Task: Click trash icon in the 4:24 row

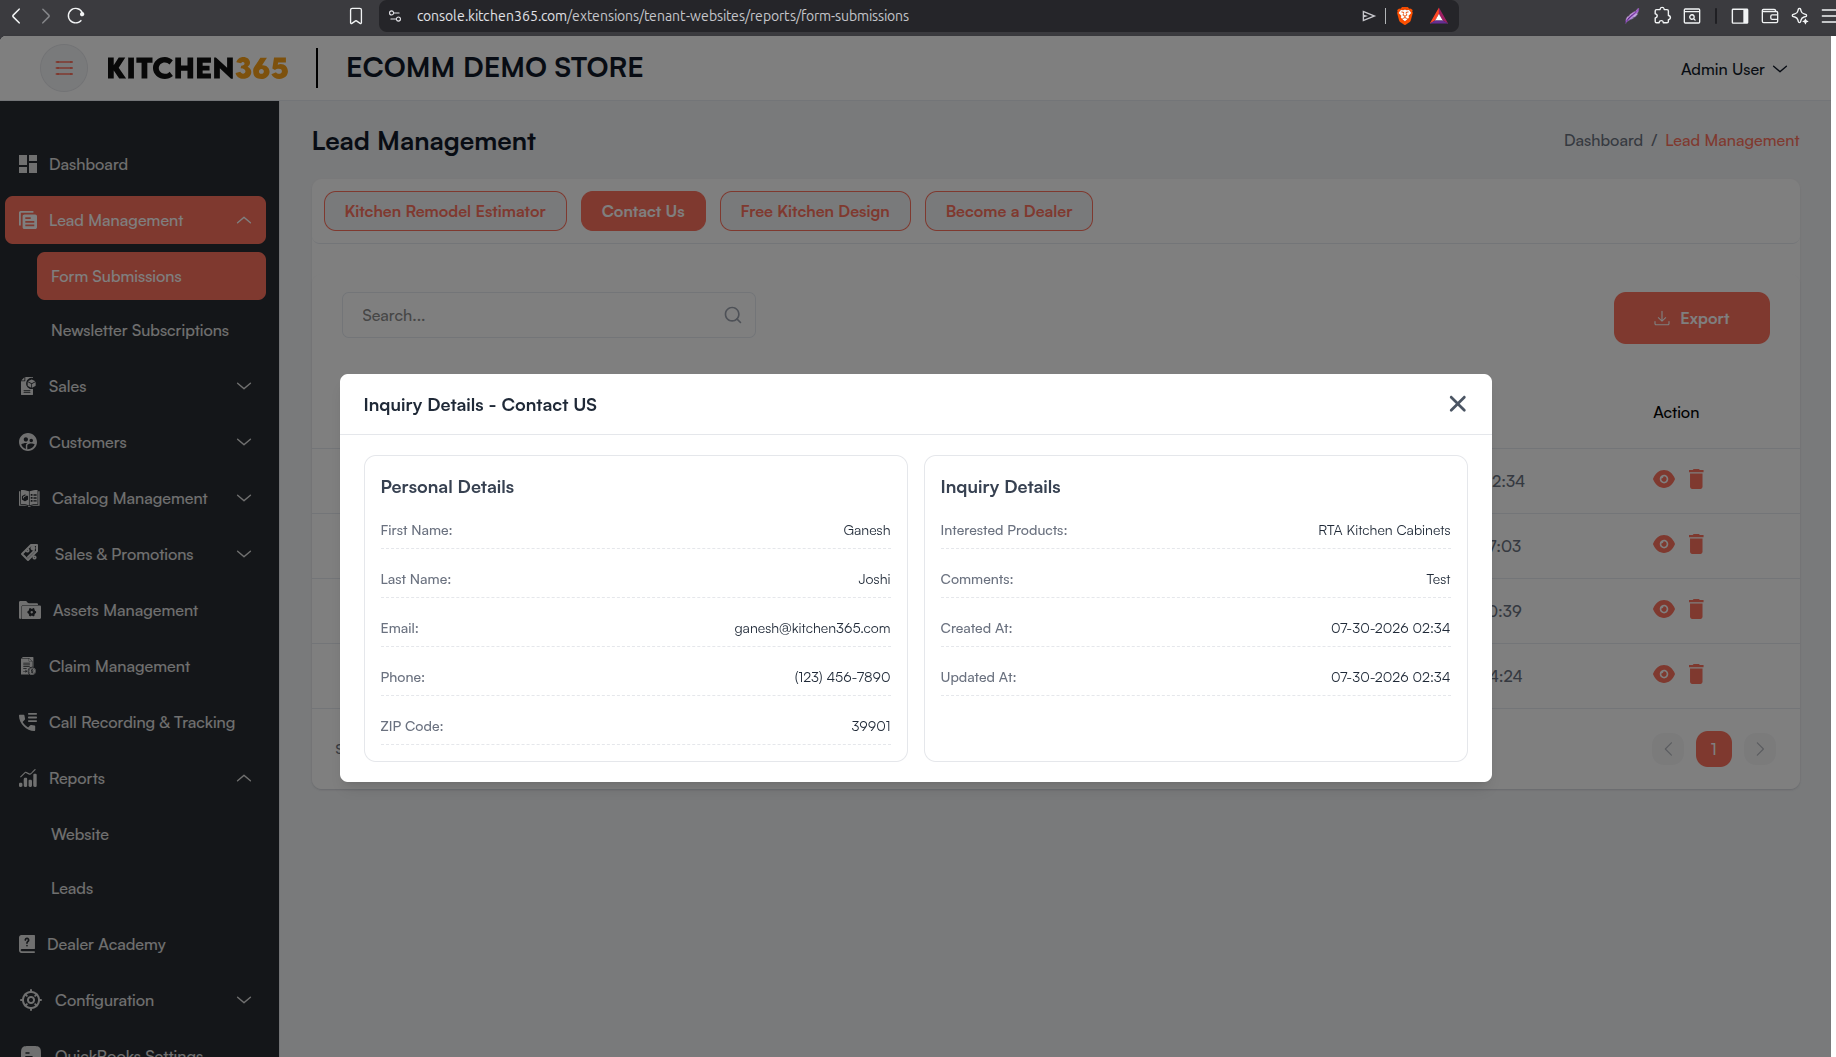Action: 1696,674
